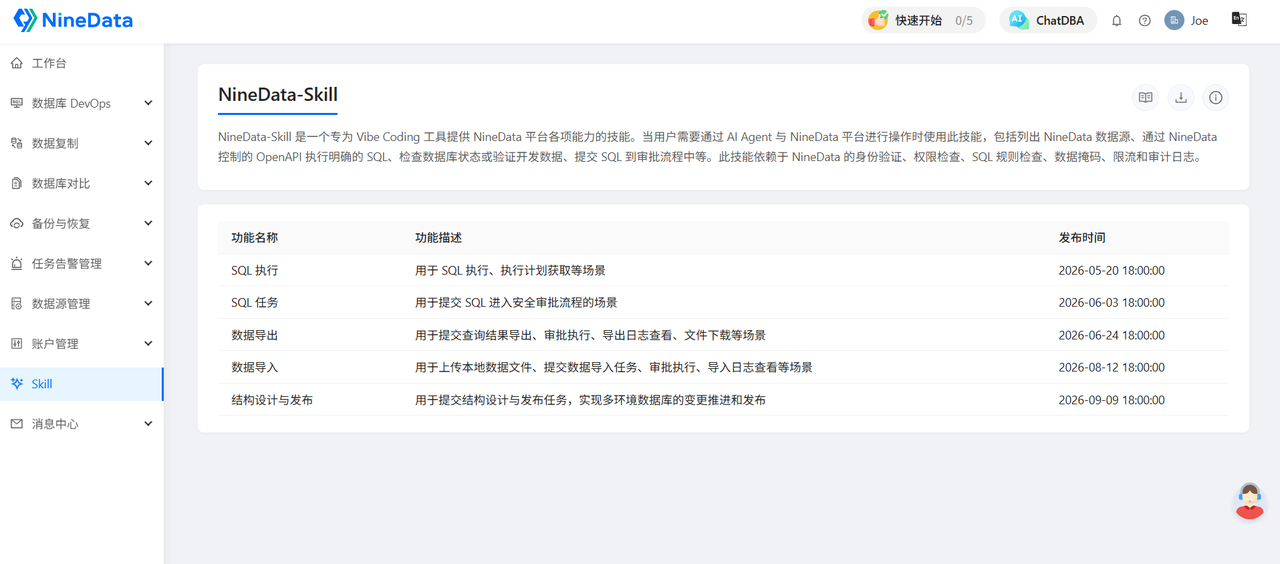1280x564 pixels.
Task: Click the 数据源管理 sidebar icon
Action: (x=16, y=303)
